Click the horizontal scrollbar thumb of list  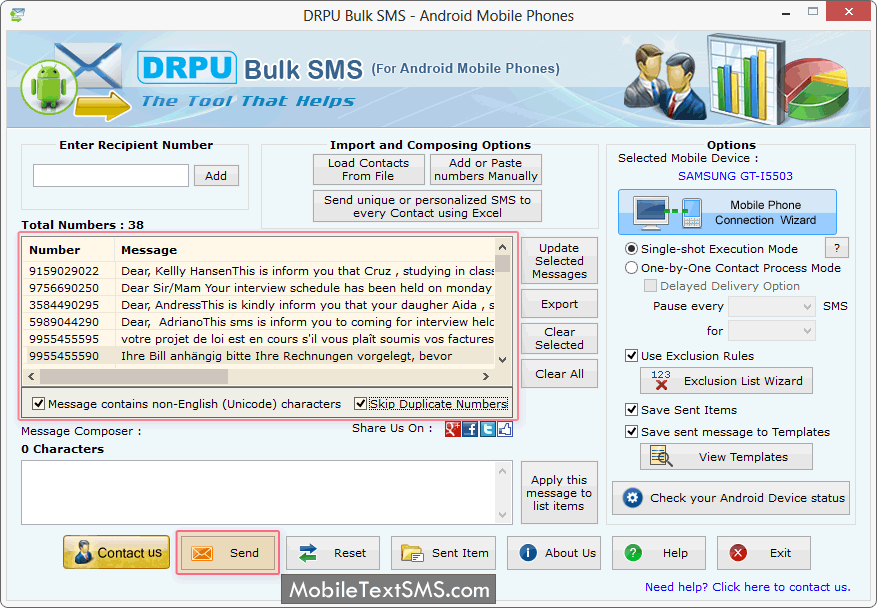[134, 376]
